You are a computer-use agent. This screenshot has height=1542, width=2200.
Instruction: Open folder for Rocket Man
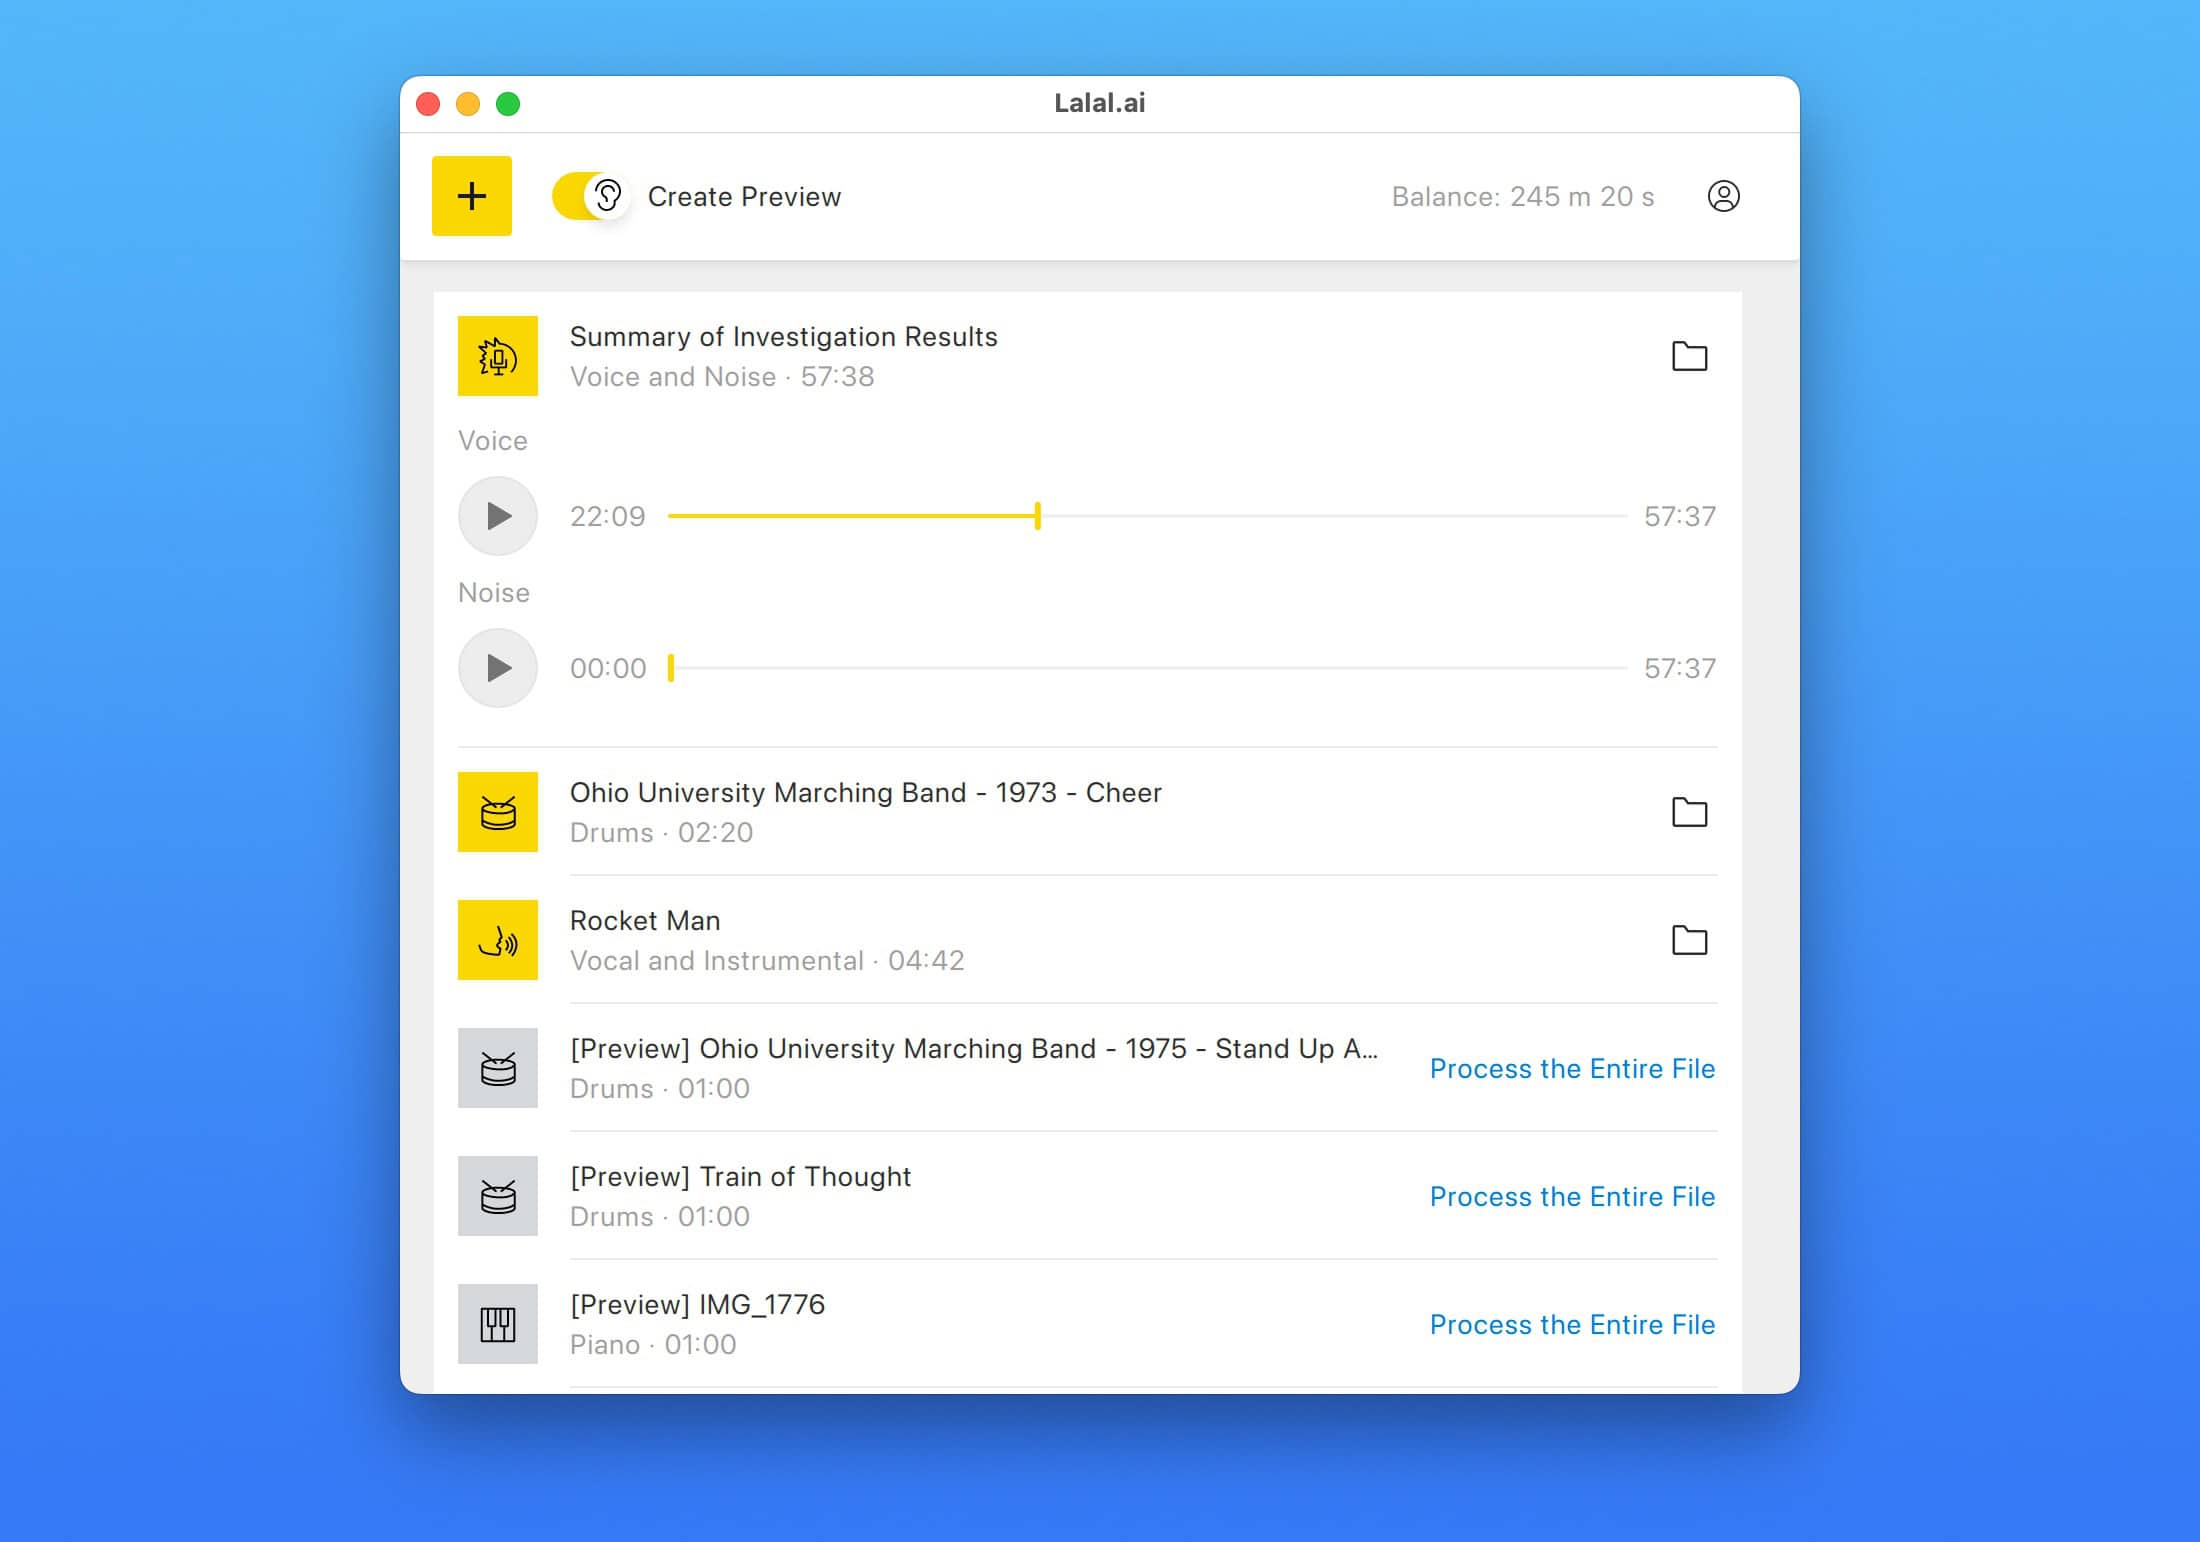[x=1689, y=940]
